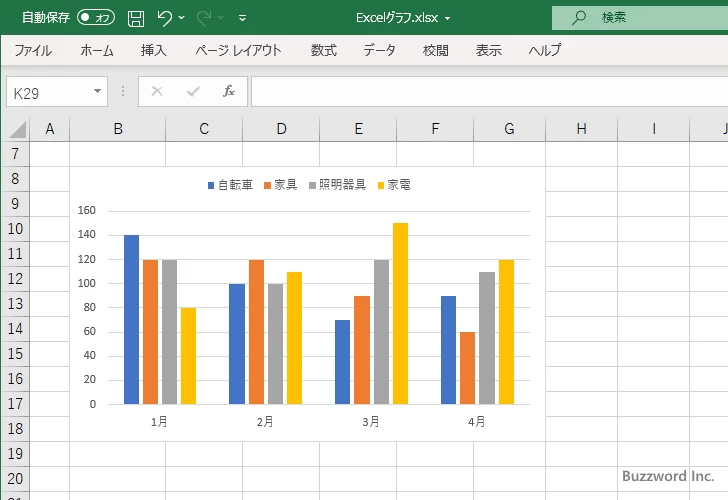Select row 7 header
728x500 pixels.
15,154
